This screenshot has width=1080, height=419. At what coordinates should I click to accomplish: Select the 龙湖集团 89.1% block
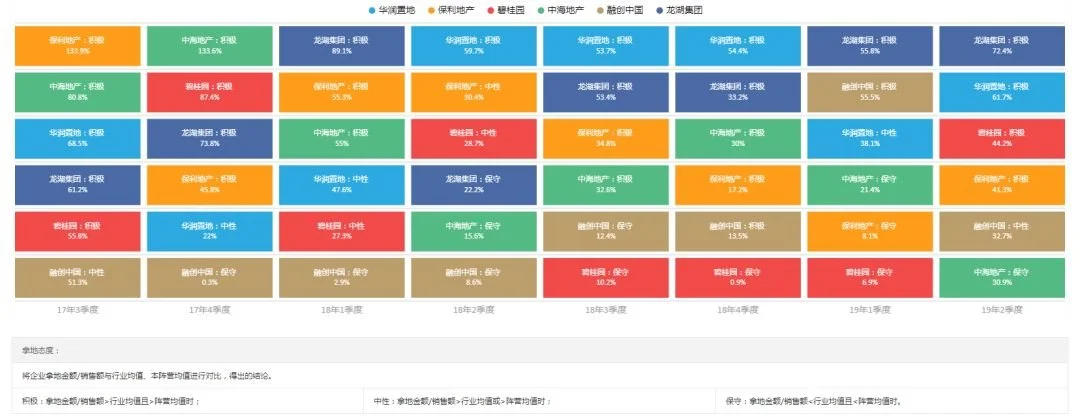tap(342, 46)
